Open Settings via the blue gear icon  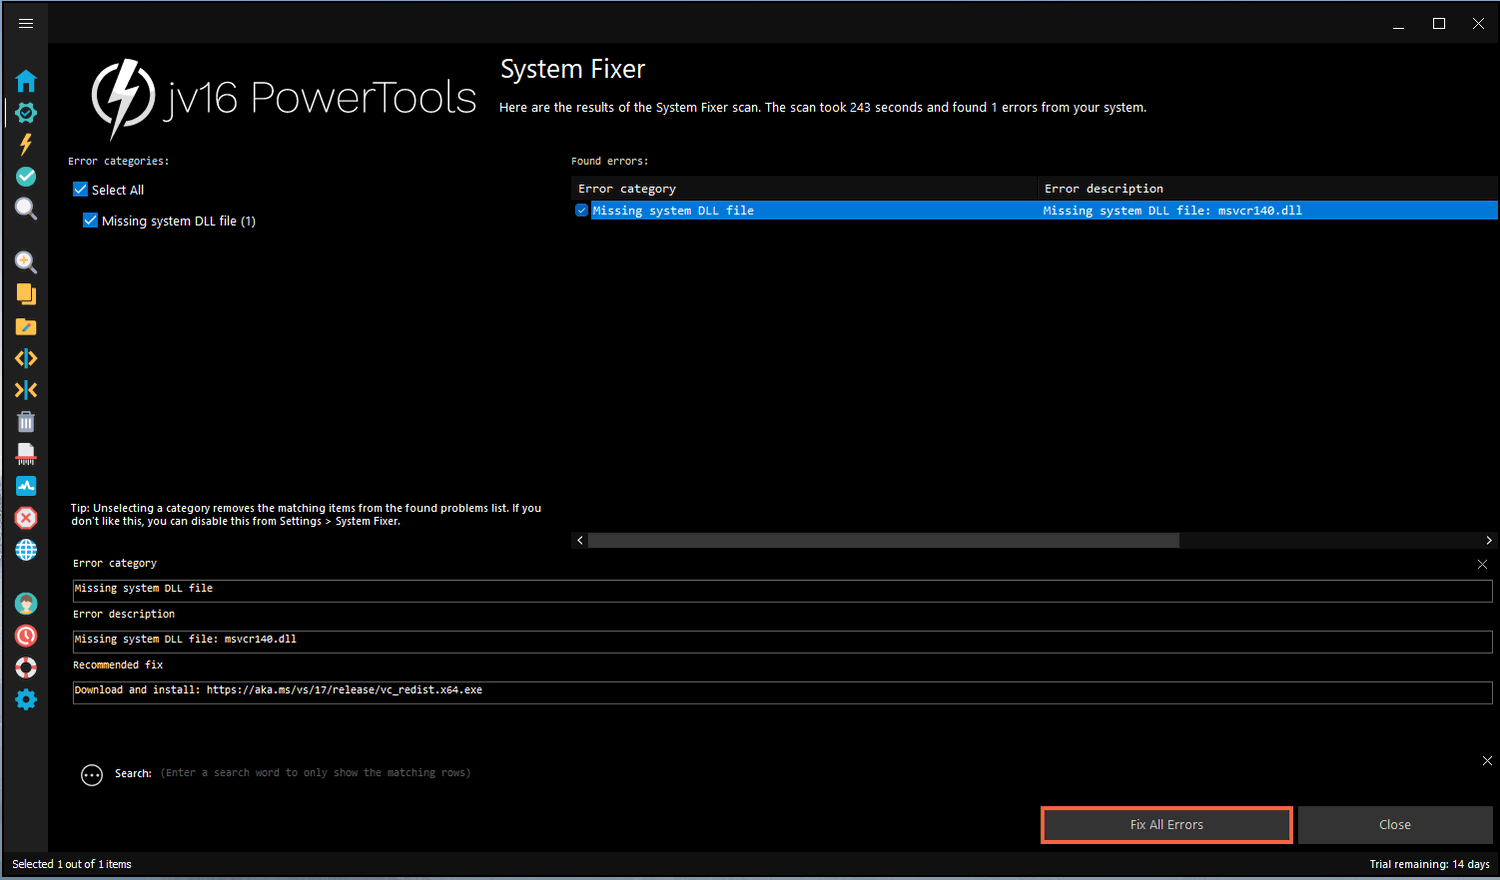(x=26, y=700)
